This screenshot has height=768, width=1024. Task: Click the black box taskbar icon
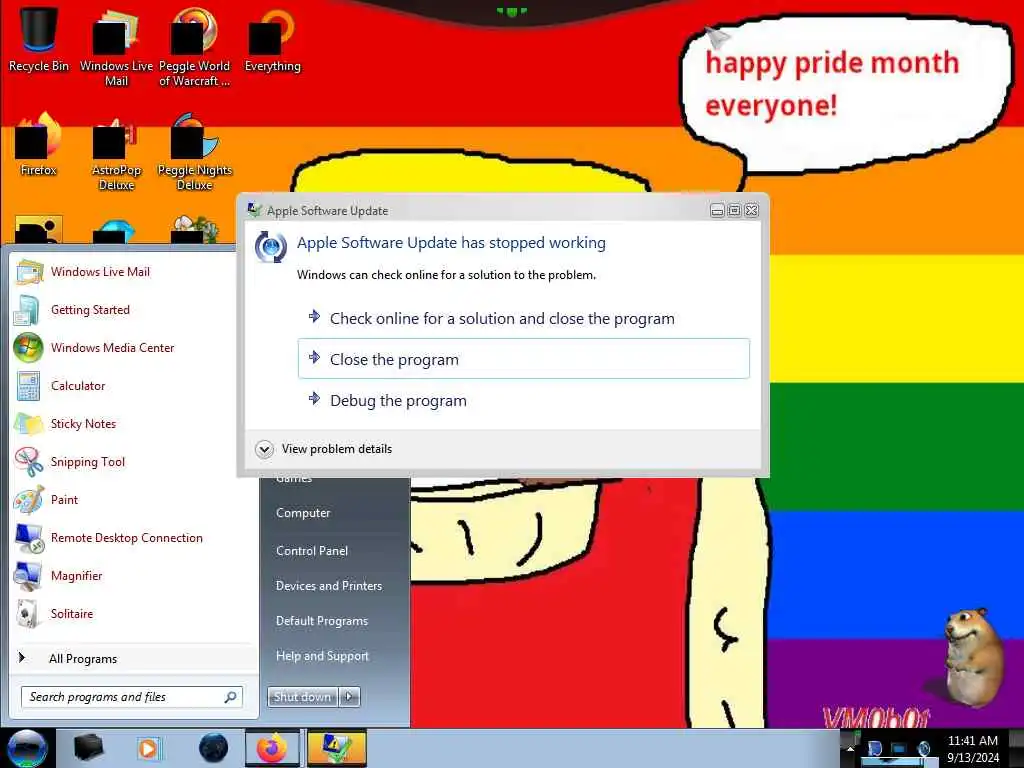click(88, 748)
